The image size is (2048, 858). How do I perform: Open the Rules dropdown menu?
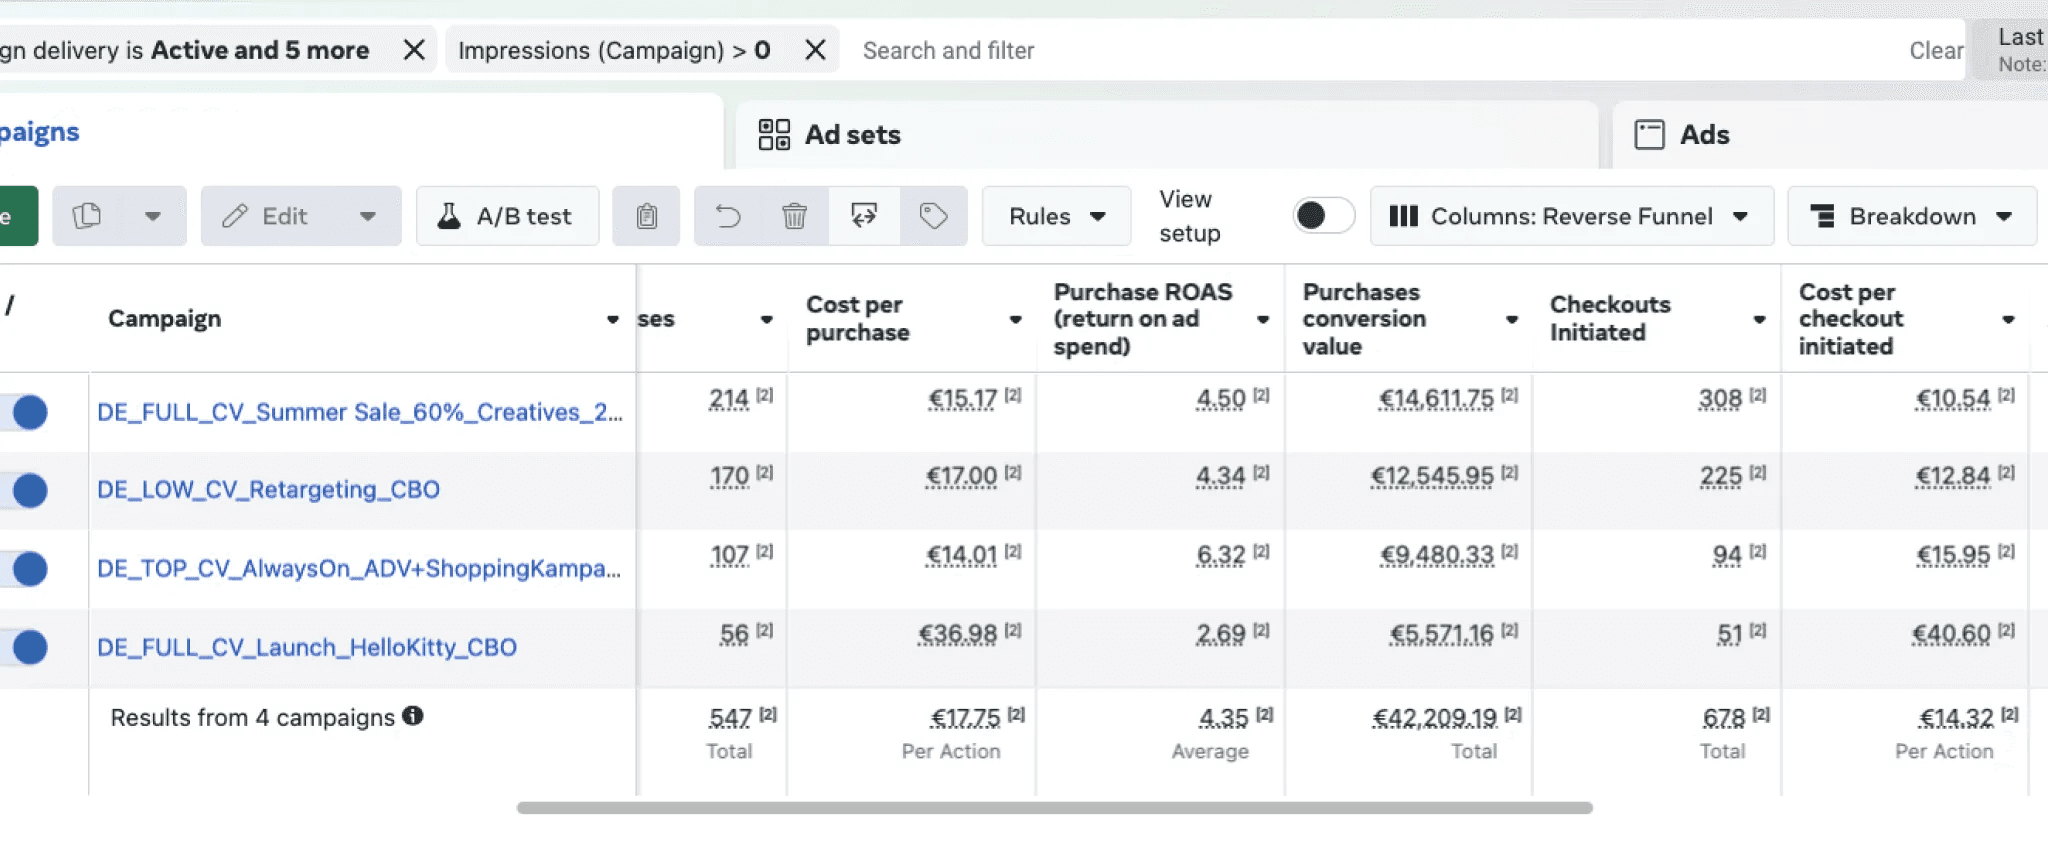pyautogui.click(x=1056, y=216)
